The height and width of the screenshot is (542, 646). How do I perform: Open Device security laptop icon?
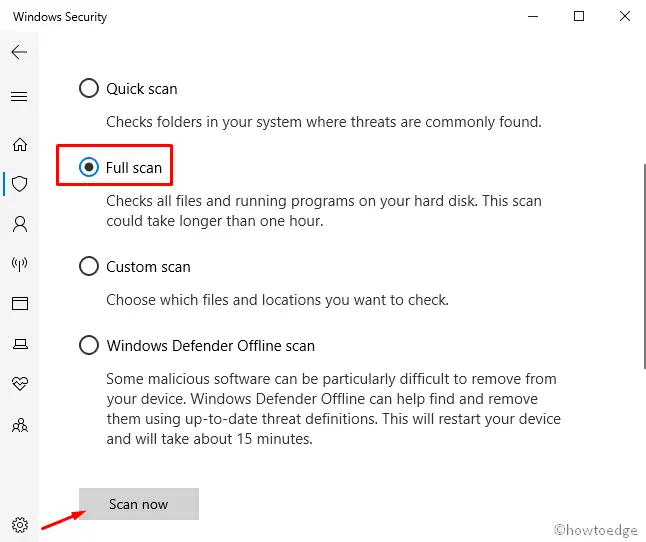[x=18, y=344]
